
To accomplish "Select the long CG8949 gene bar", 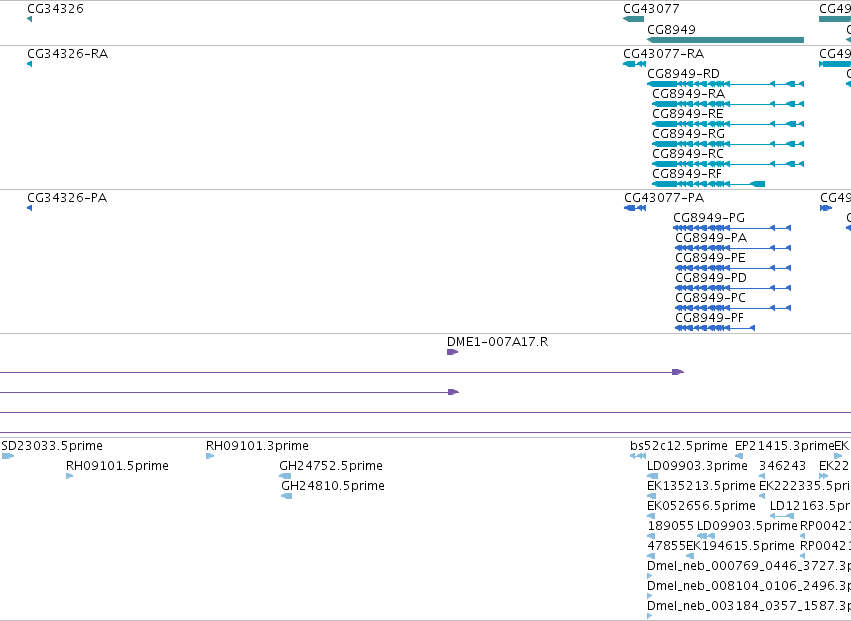I will click(x=725, y=40).
